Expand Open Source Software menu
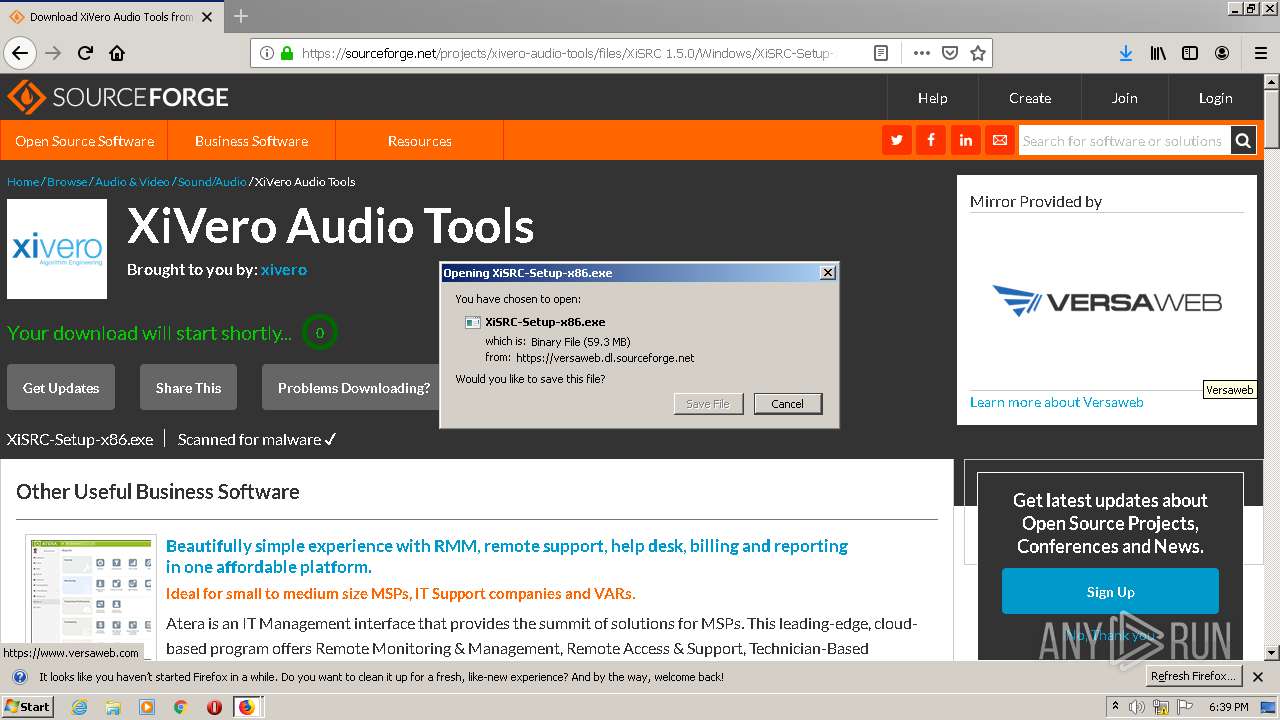 pyautogui.click(x=85, y=141)
